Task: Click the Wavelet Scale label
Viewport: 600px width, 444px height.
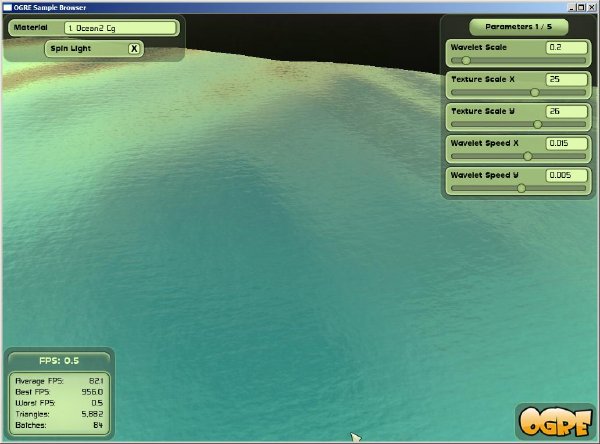Action: coord(479,47)
